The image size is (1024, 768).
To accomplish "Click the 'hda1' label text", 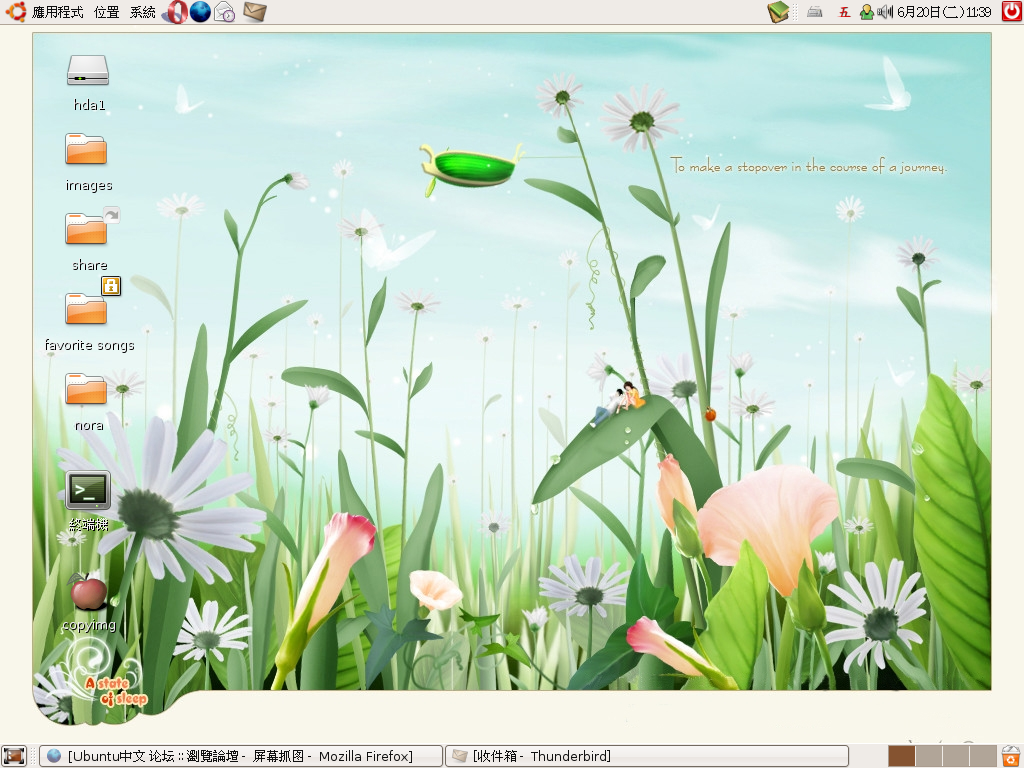I will (x=89, y=105).
